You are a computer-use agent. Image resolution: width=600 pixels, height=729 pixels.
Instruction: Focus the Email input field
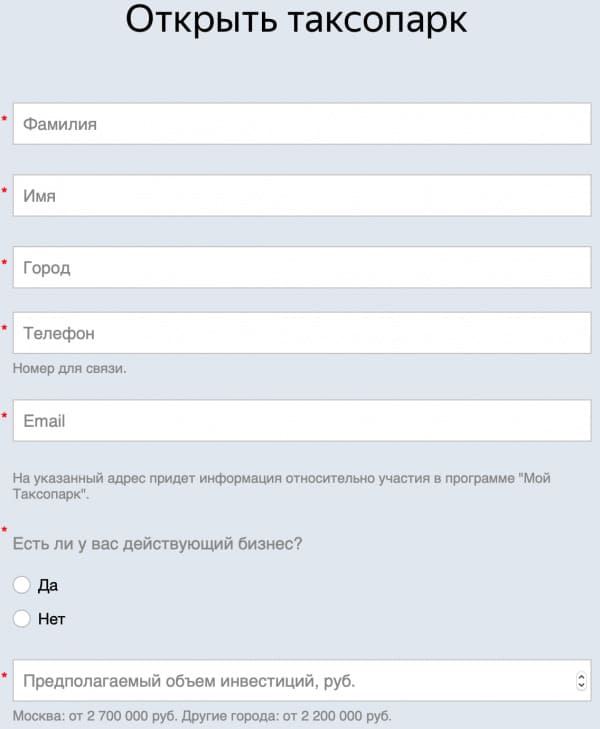coord(302,420)
